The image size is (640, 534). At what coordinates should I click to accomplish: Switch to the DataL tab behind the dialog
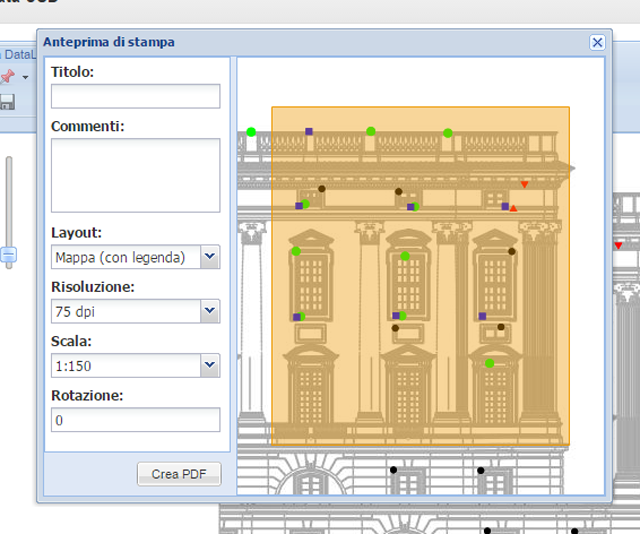tap(18, 54)
